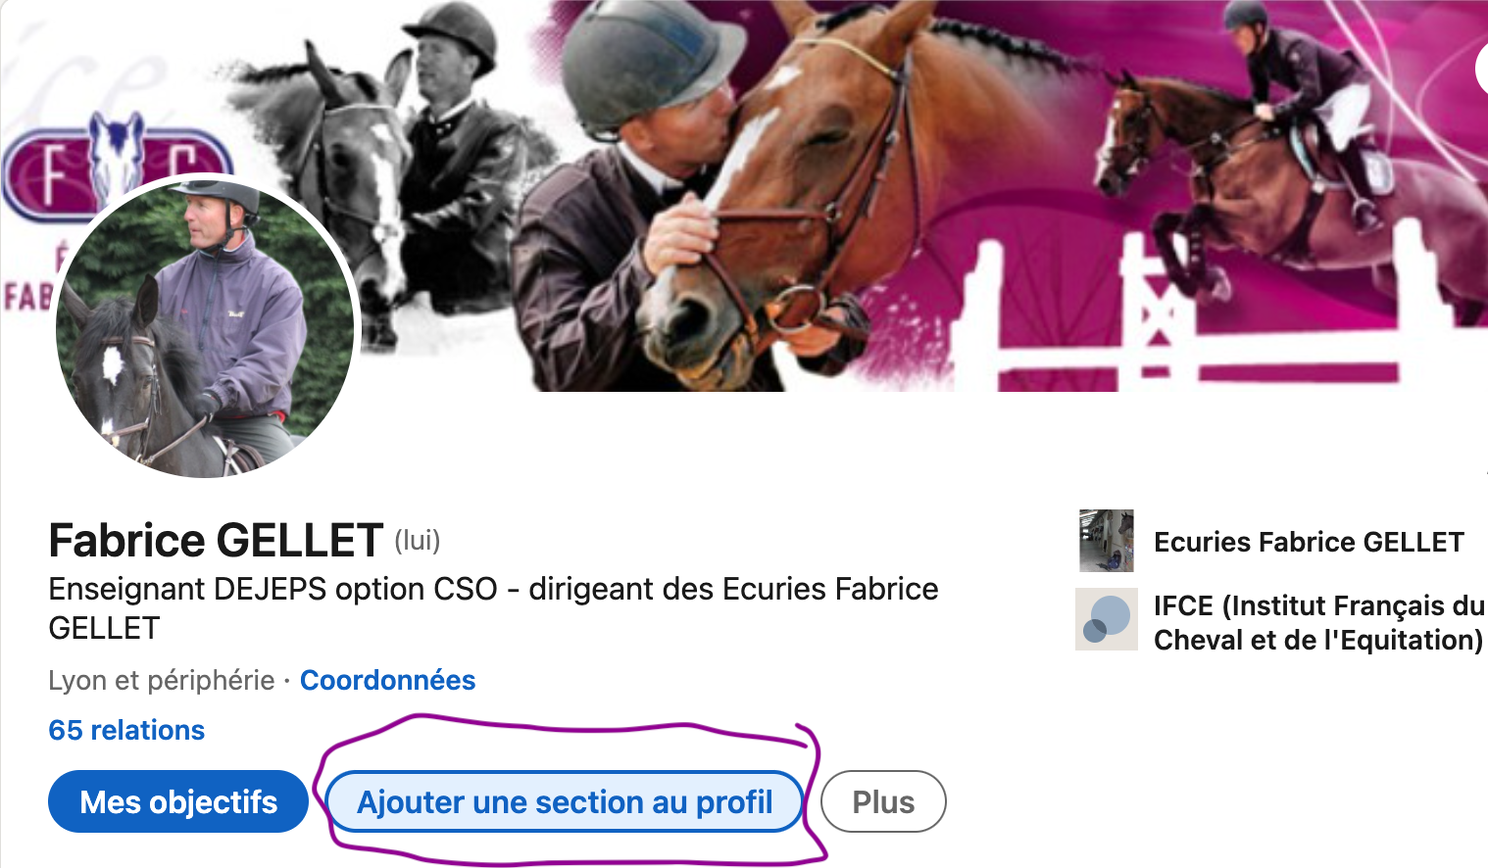Expand the Plus options menu

[883, 802]
